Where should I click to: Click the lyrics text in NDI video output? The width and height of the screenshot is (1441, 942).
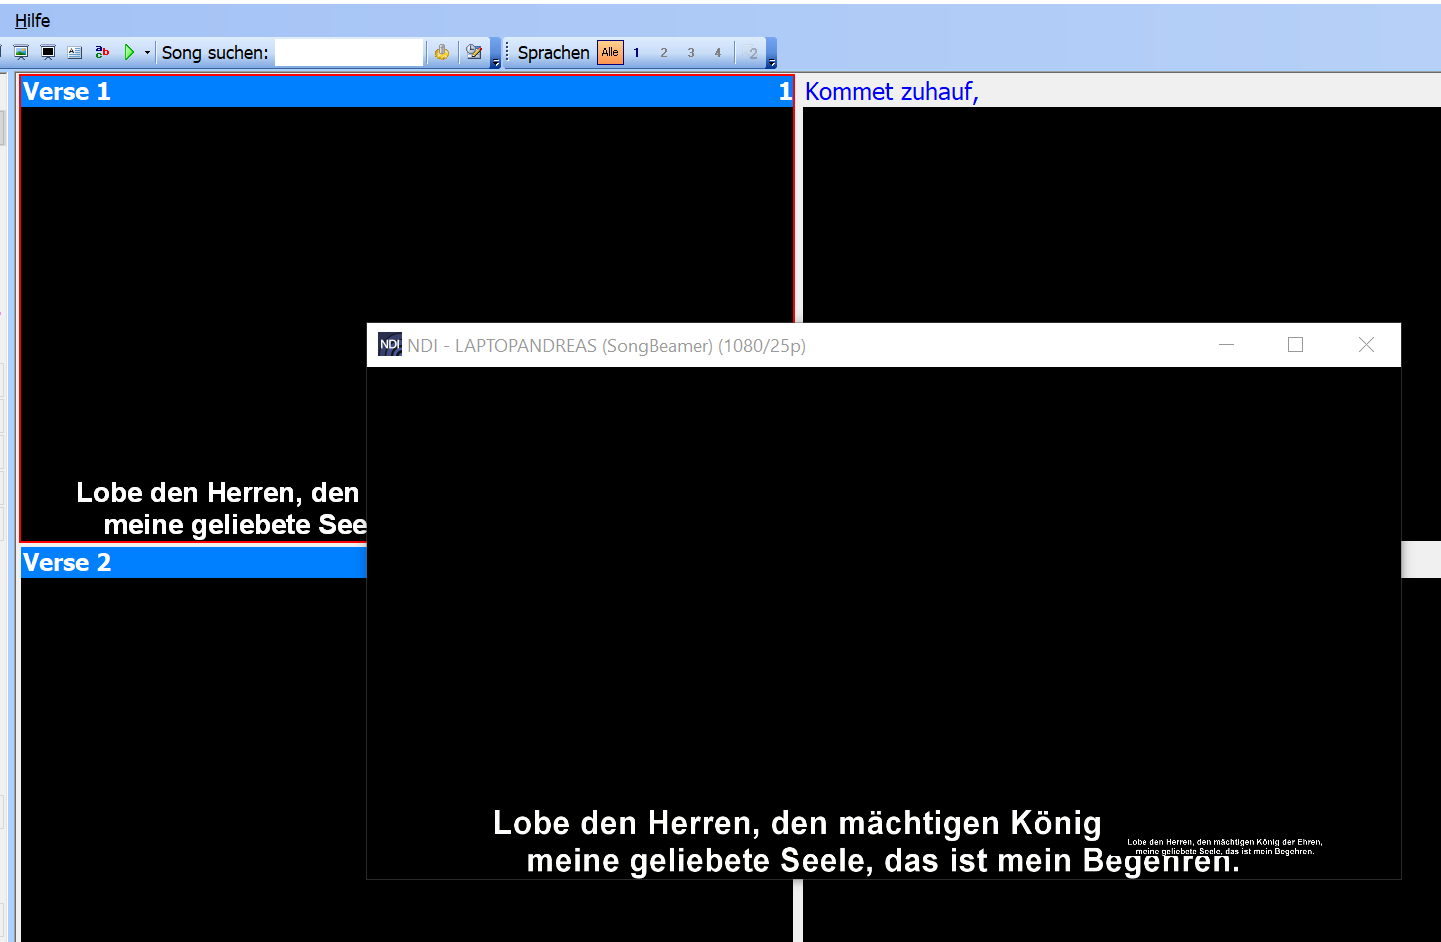tap(866, 842)
